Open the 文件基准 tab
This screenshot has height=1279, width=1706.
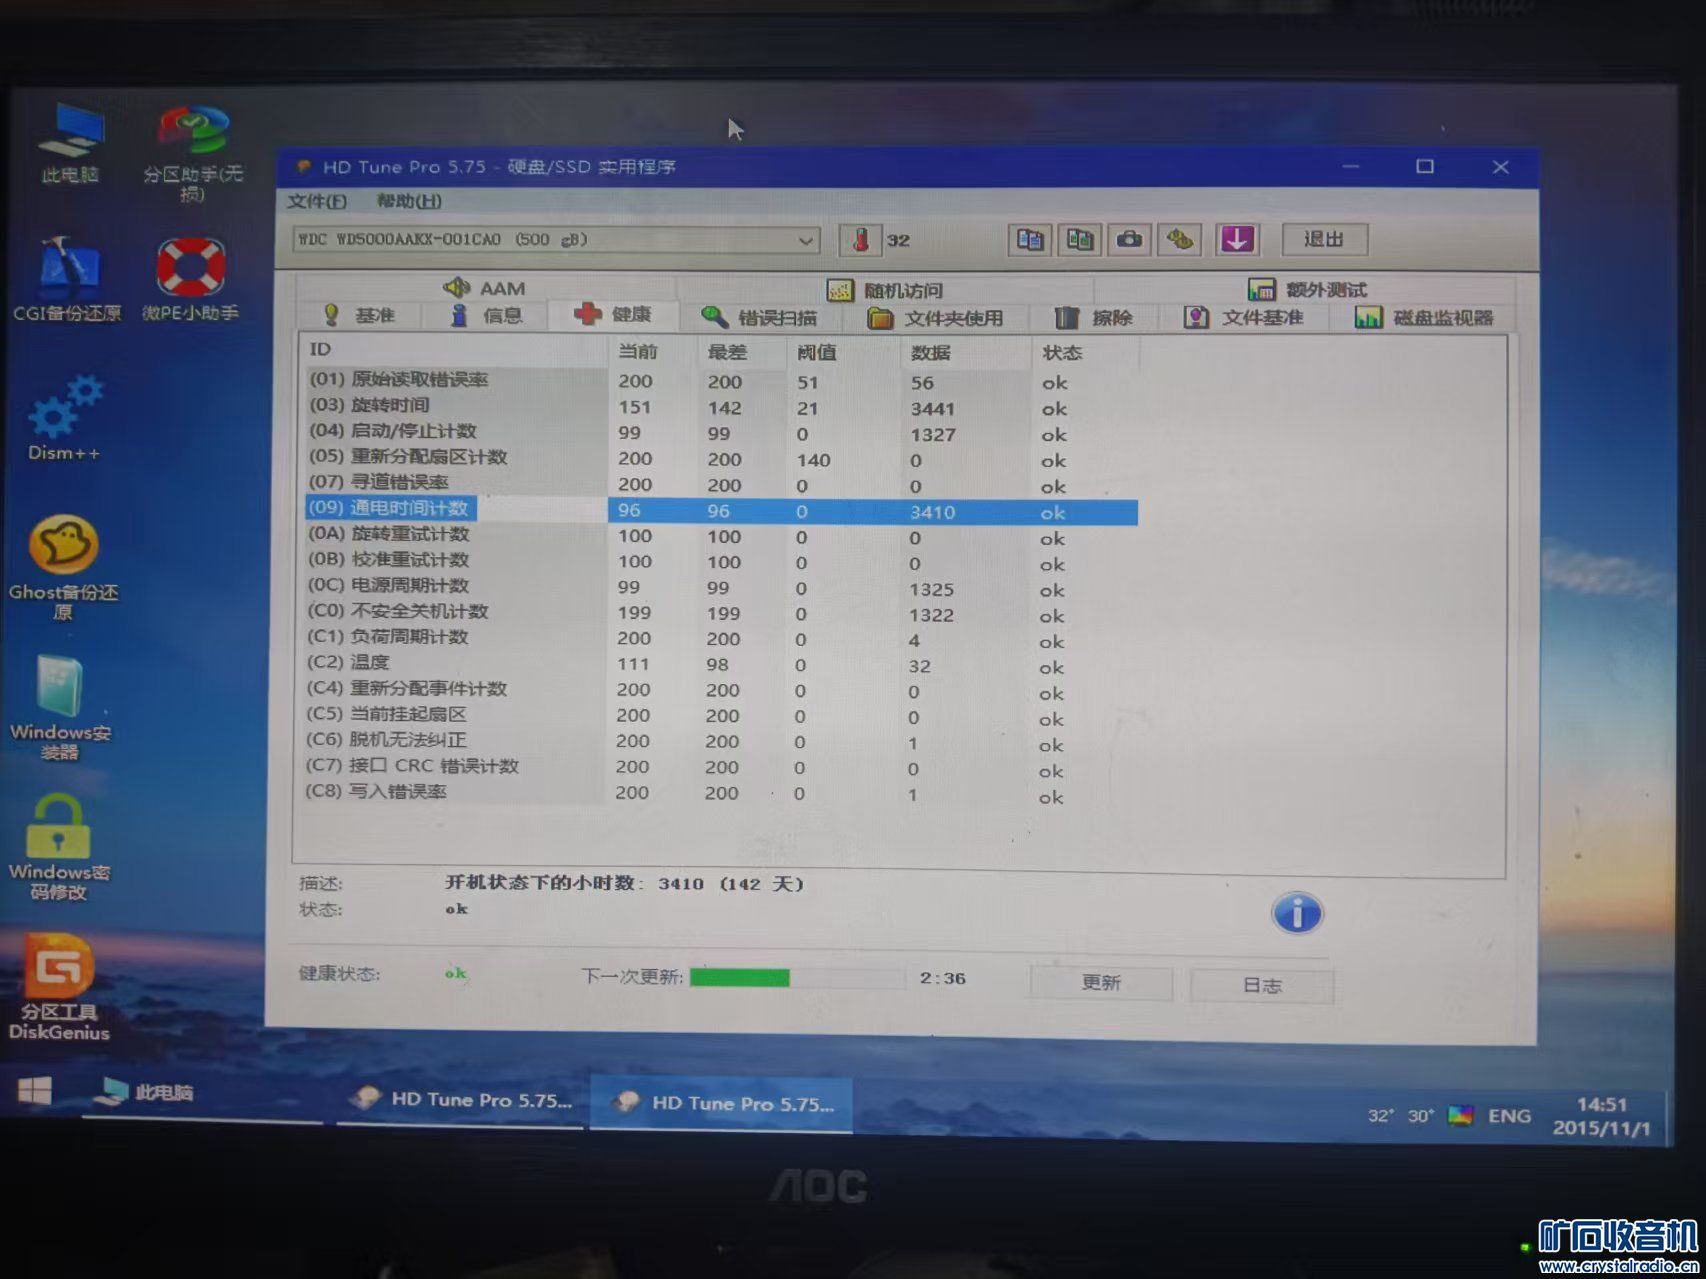[1243, 318]
